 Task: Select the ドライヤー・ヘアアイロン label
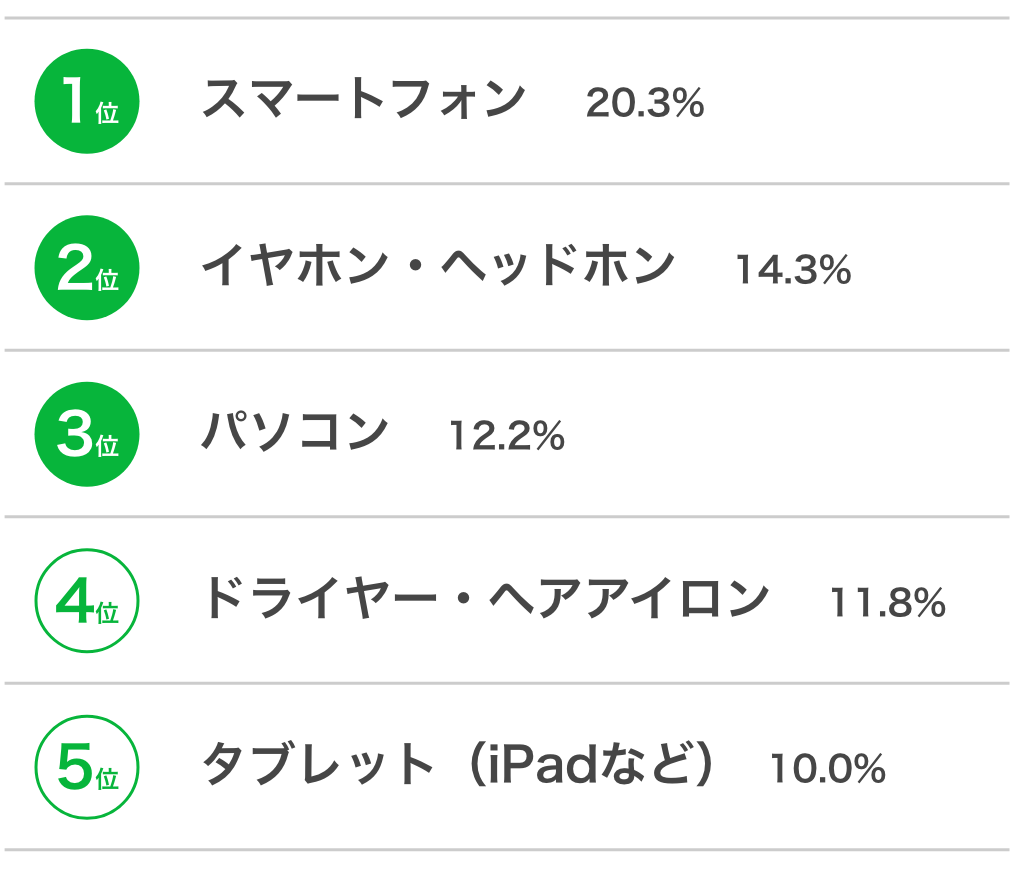[x=486, y=598]
